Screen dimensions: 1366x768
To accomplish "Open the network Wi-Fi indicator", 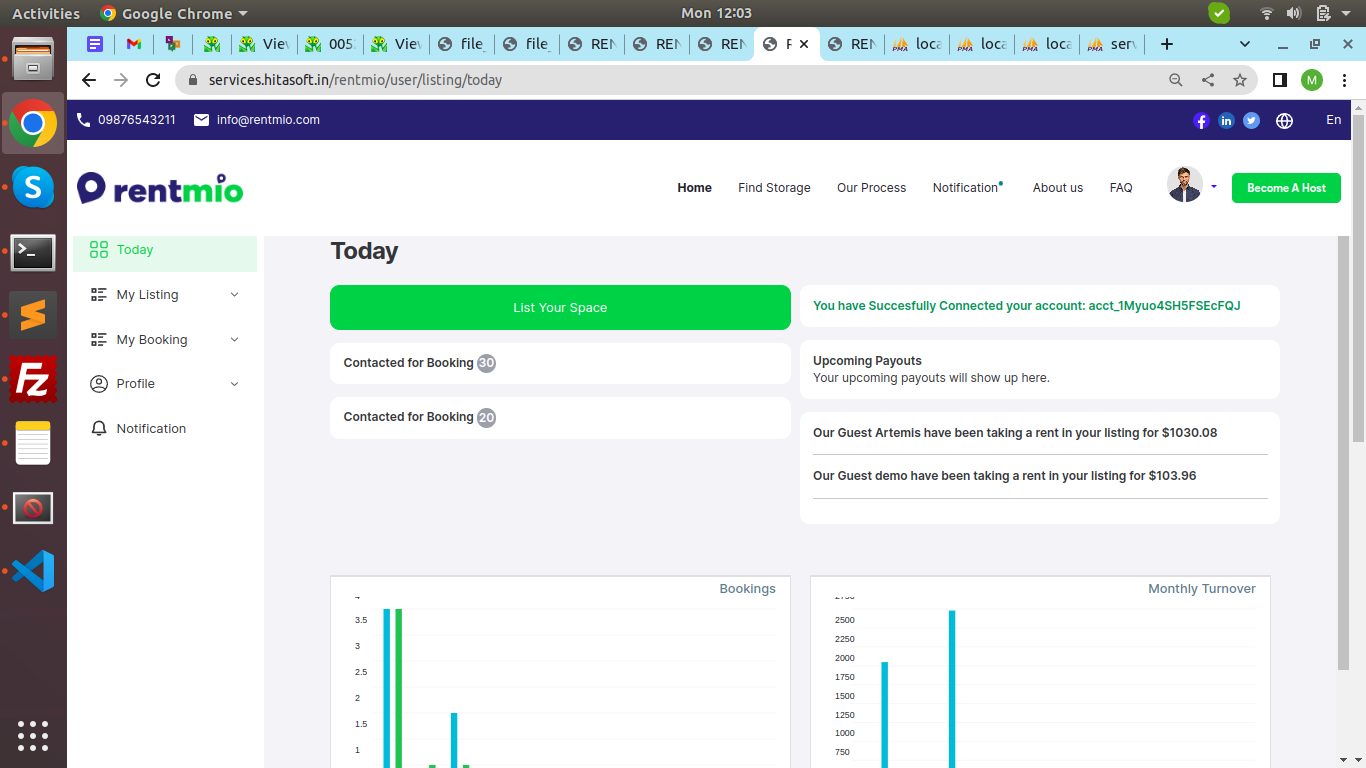I will coord(1267,13).
